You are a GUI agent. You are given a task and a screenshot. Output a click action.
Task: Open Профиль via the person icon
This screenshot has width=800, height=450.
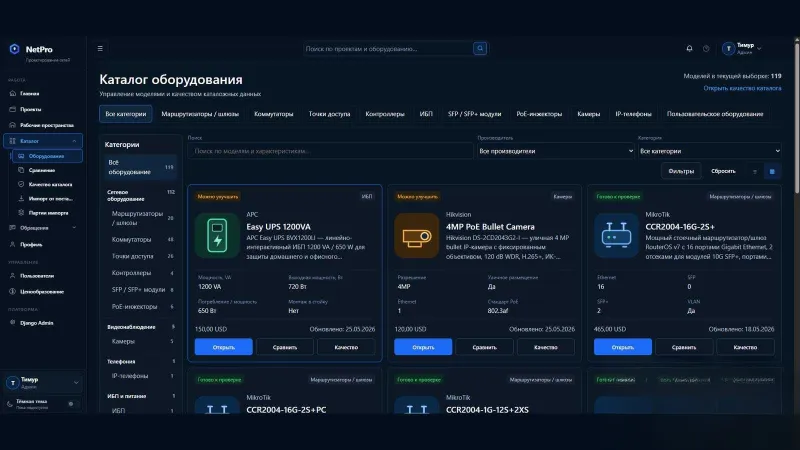coord(13,244)
